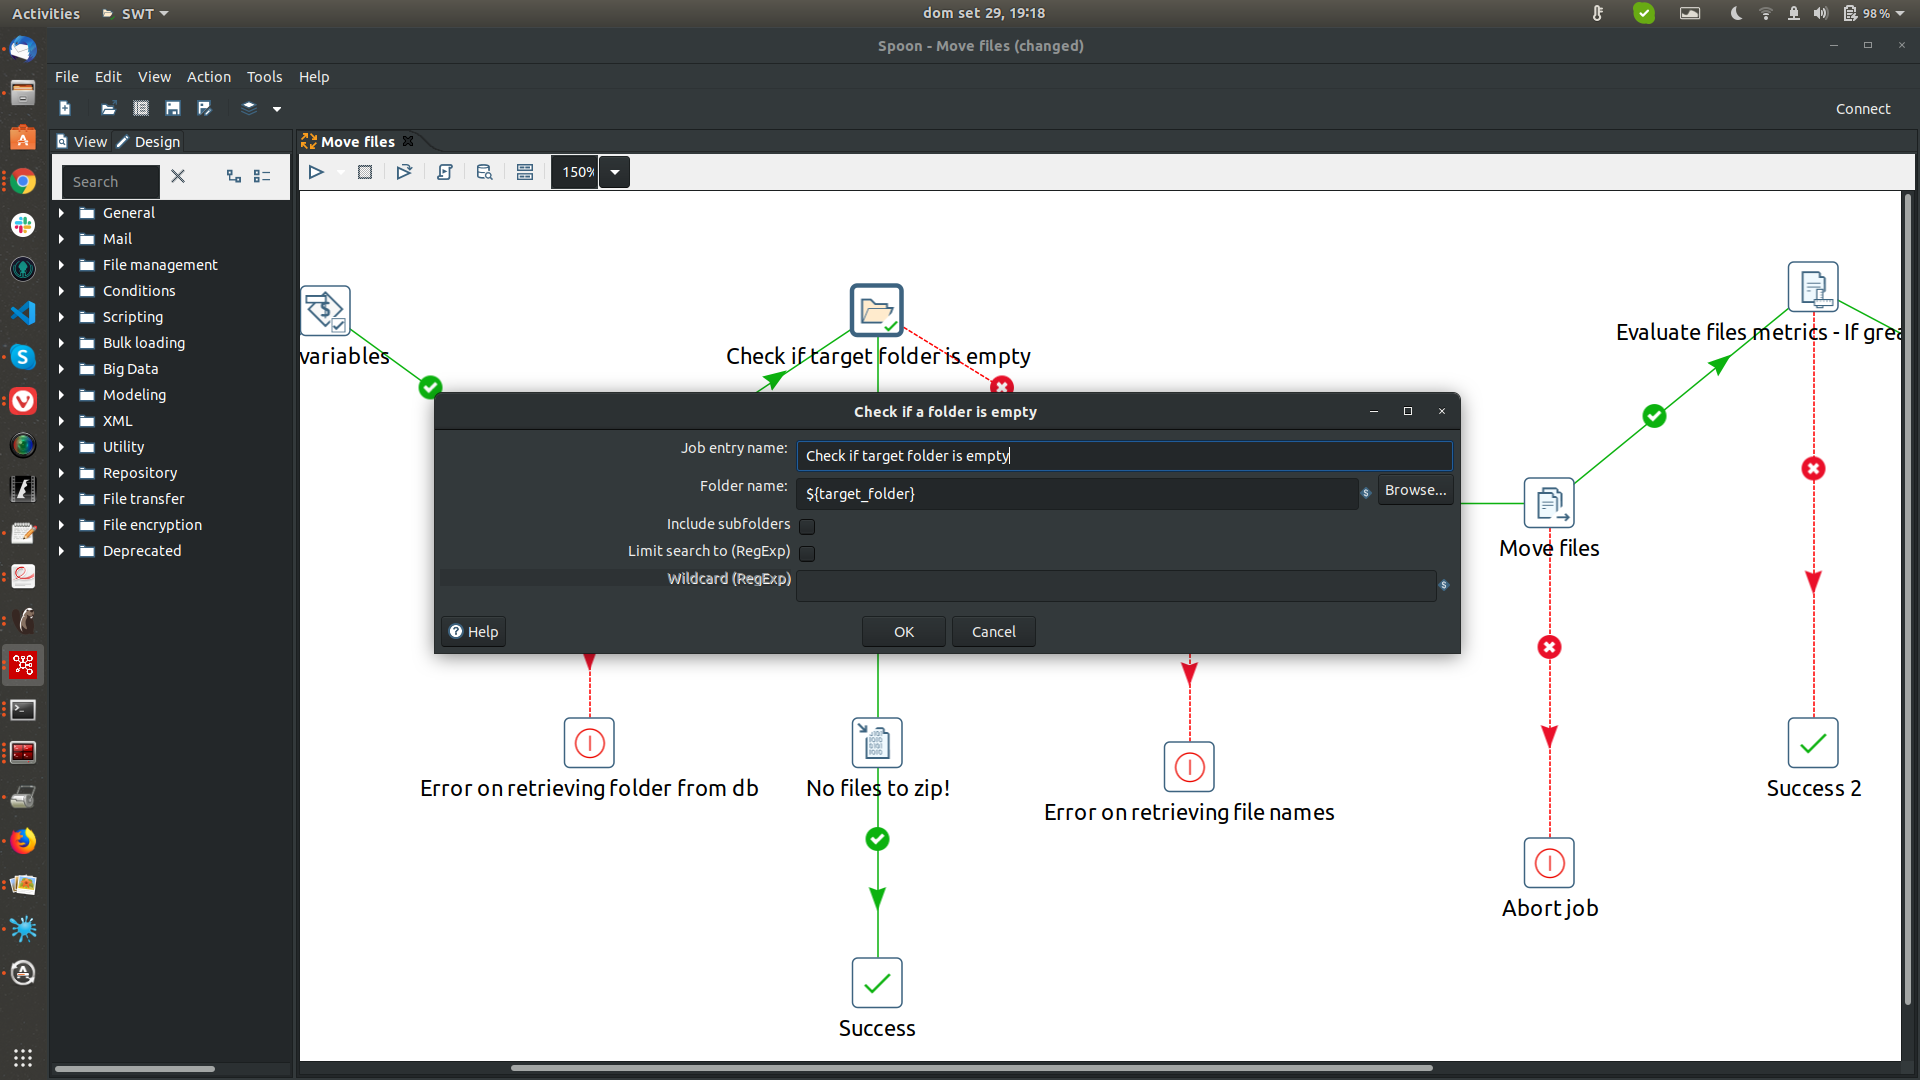This screenshot has width=1920, height=1080.
Task: Click the explore database icon
Action: pos(485,172)
